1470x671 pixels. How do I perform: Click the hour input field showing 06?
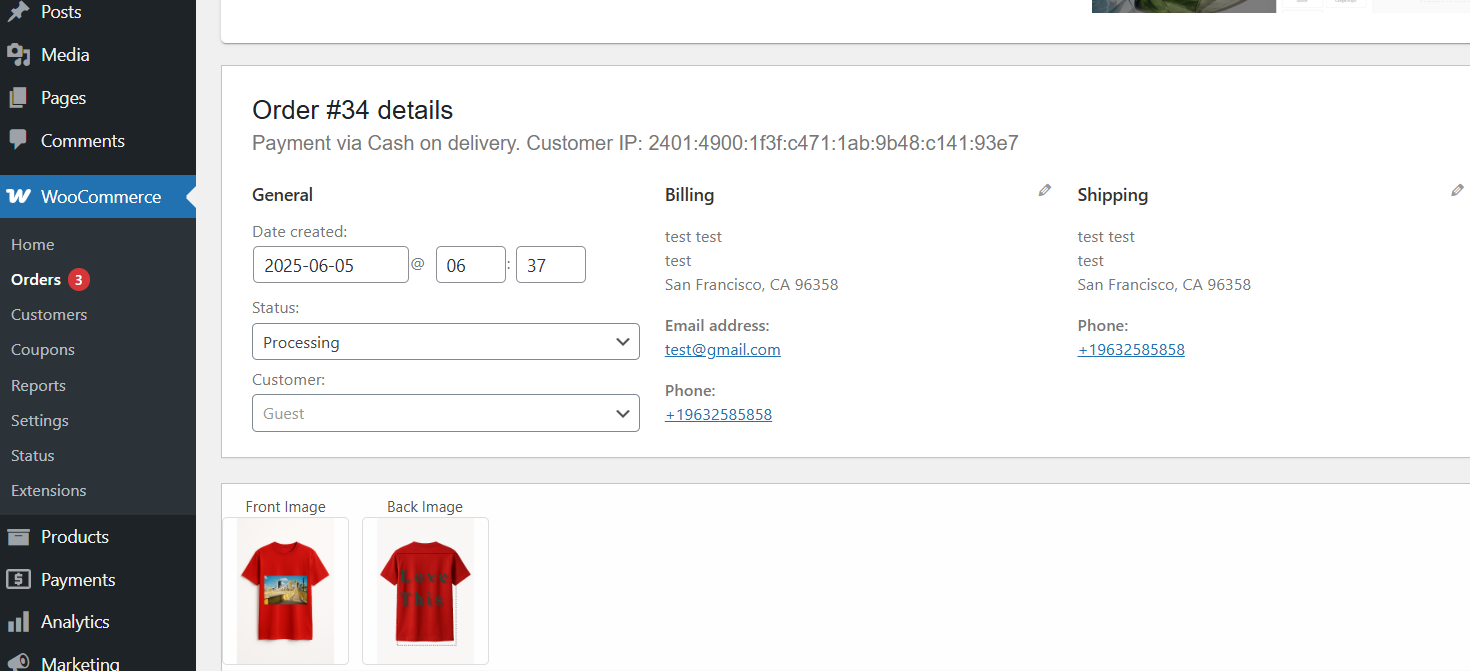coord(470,265)
